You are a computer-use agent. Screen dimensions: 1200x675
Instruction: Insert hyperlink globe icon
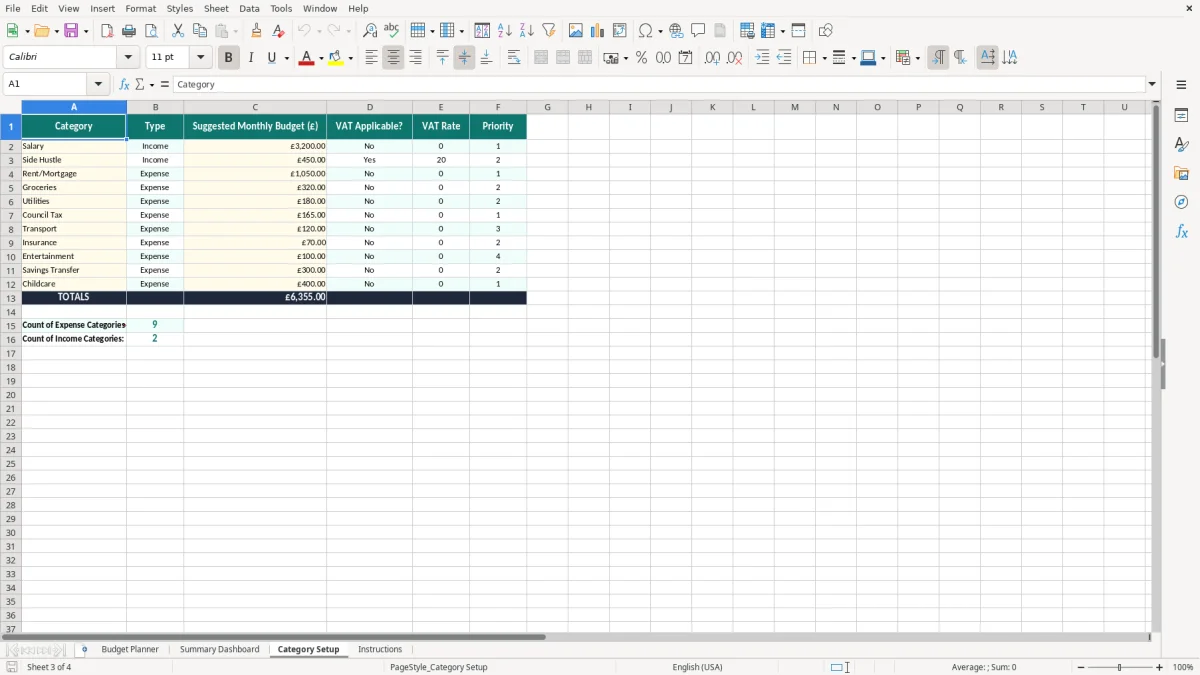(x=676, y=31)
